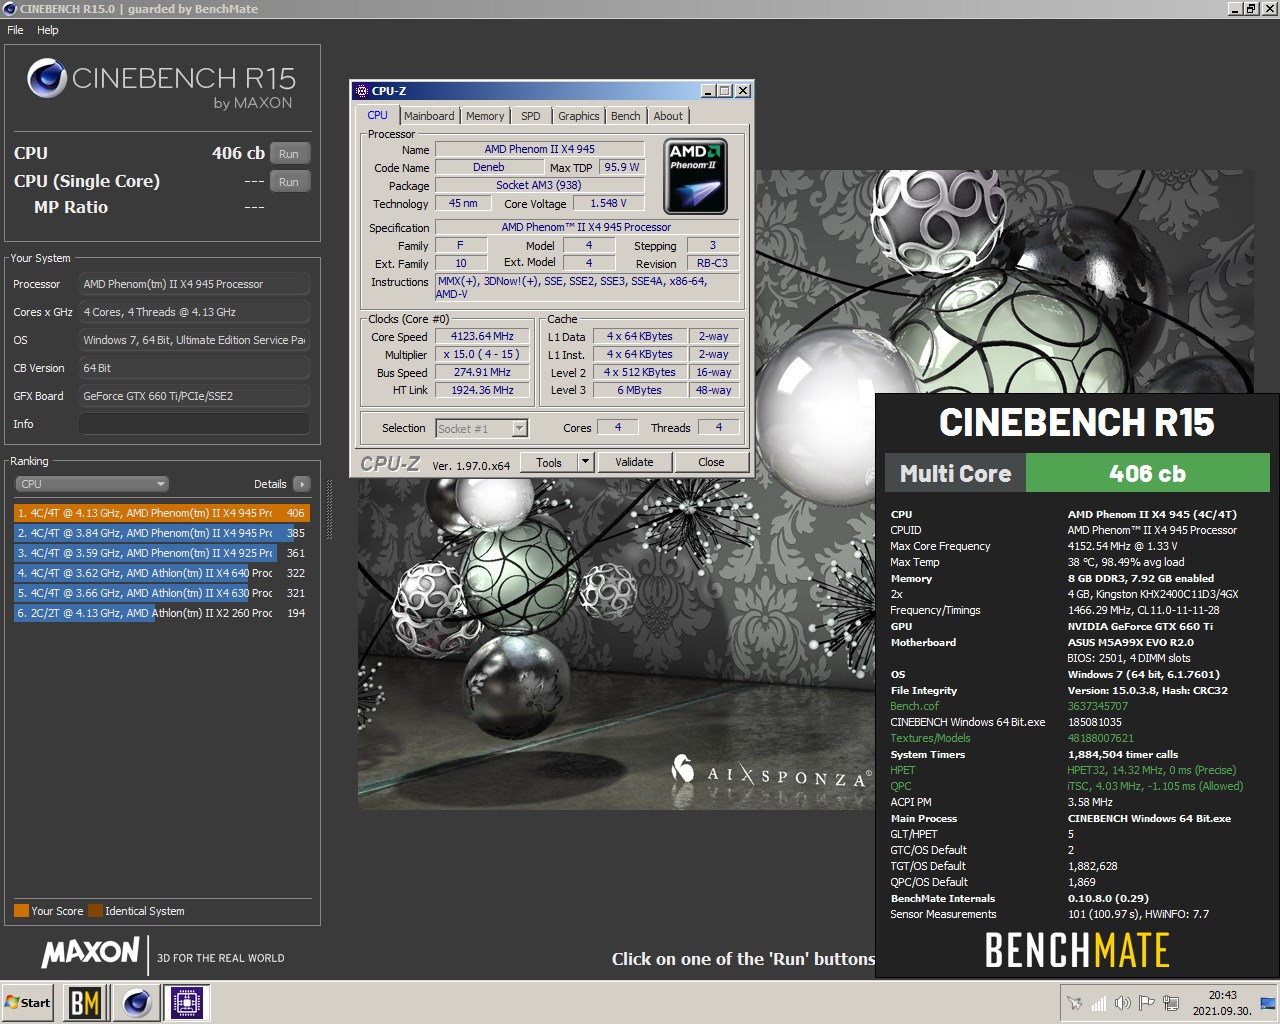Select the CPU tab in CPU-Z
1280x1024 pixels.
tap(378, 115)
